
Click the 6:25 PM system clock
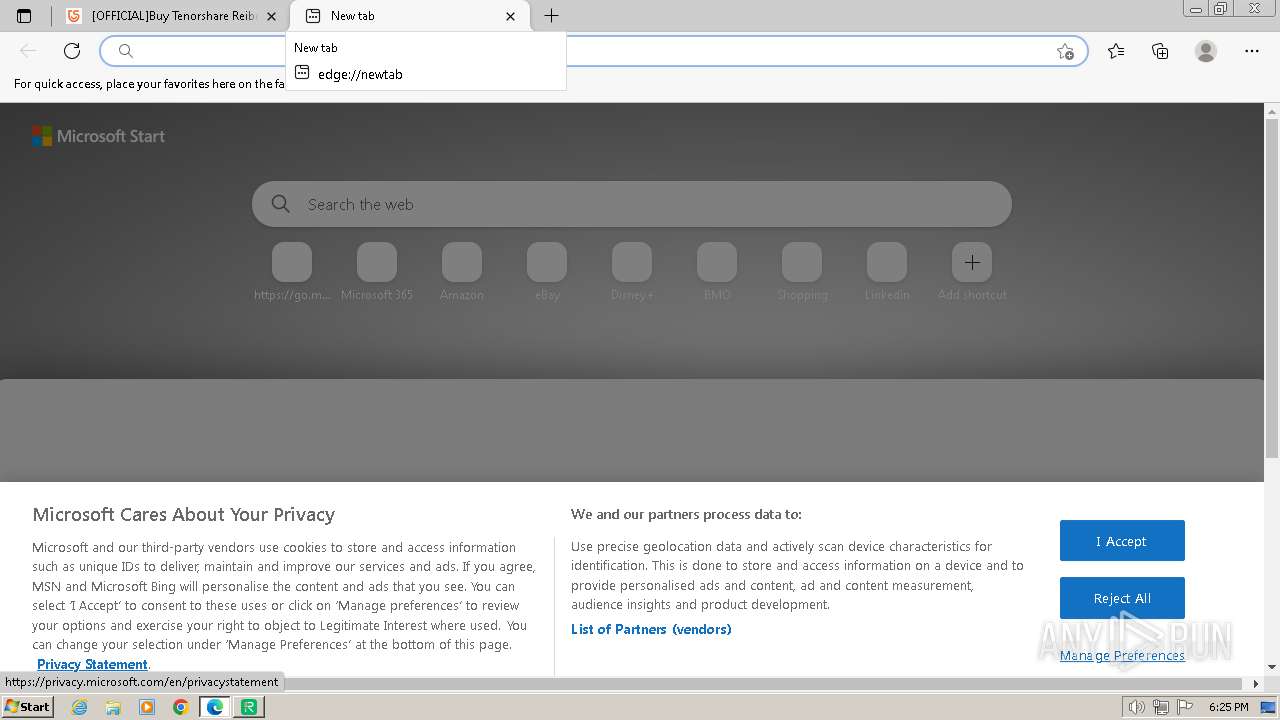point(1229,707)
